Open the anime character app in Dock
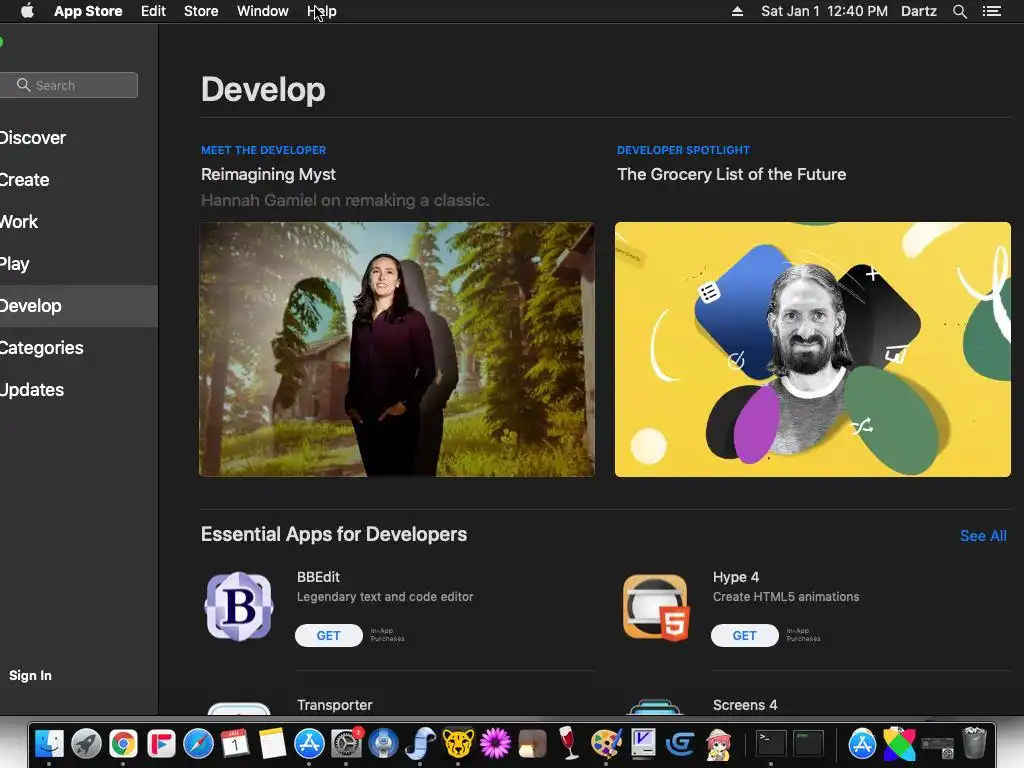Image resolution: width=1024 pixels, height=768 pixels. pyautogui.click(x=718, y=743)
